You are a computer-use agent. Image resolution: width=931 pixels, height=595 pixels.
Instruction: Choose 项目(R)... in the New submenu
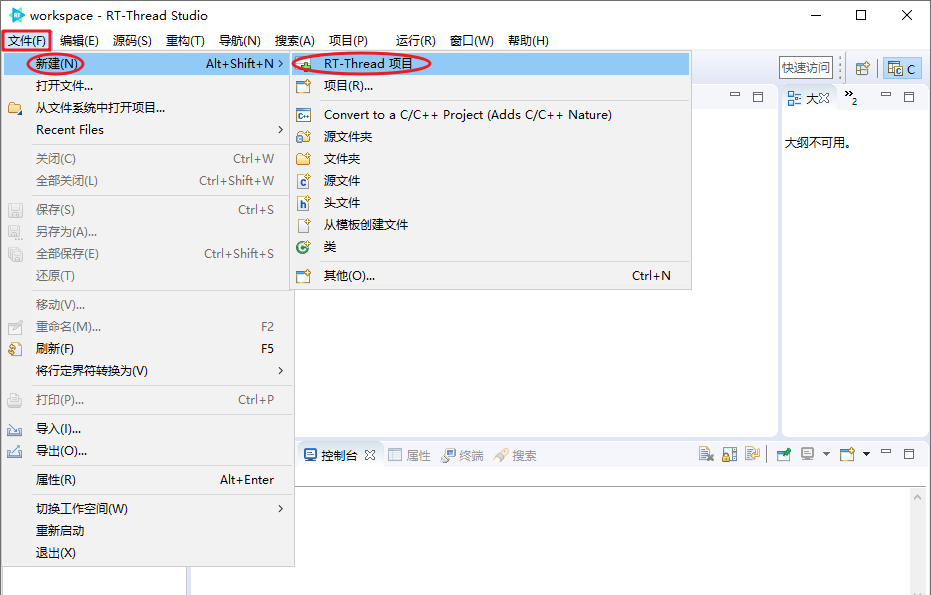coord(490,86)
